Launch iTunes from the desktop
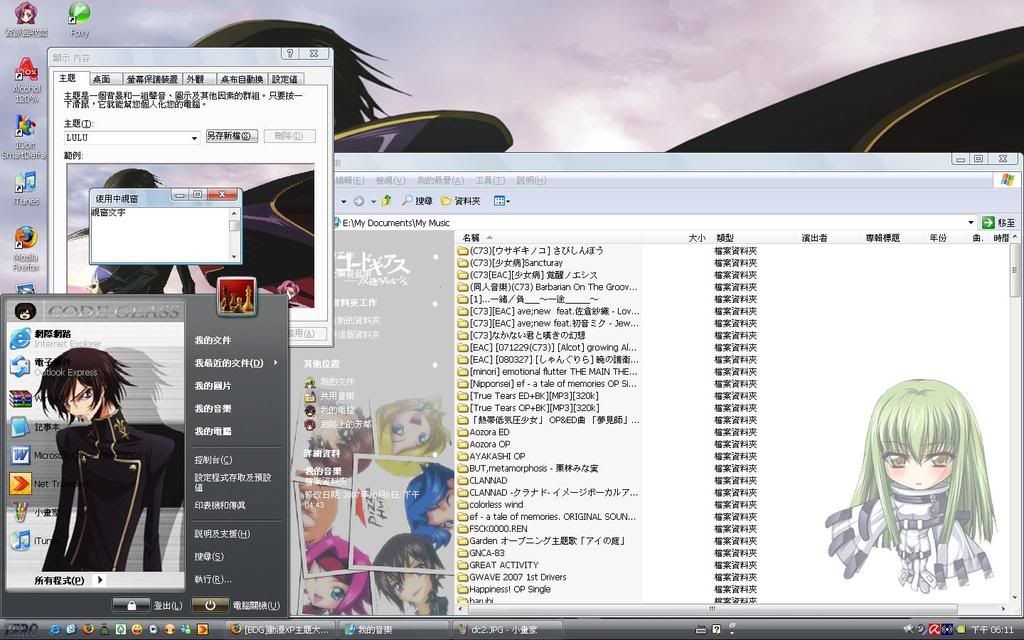Viewport: 1024px width, 640px height. coord(26,188)
